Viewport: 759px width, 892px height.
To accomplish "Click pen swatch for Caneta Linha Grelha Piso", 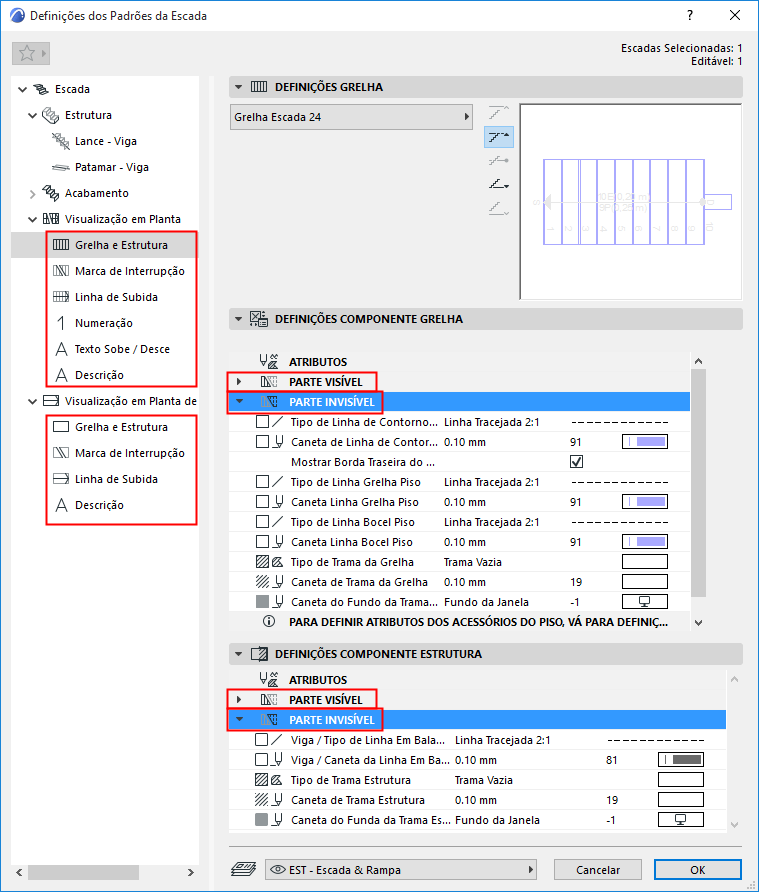I will (645, 502).
